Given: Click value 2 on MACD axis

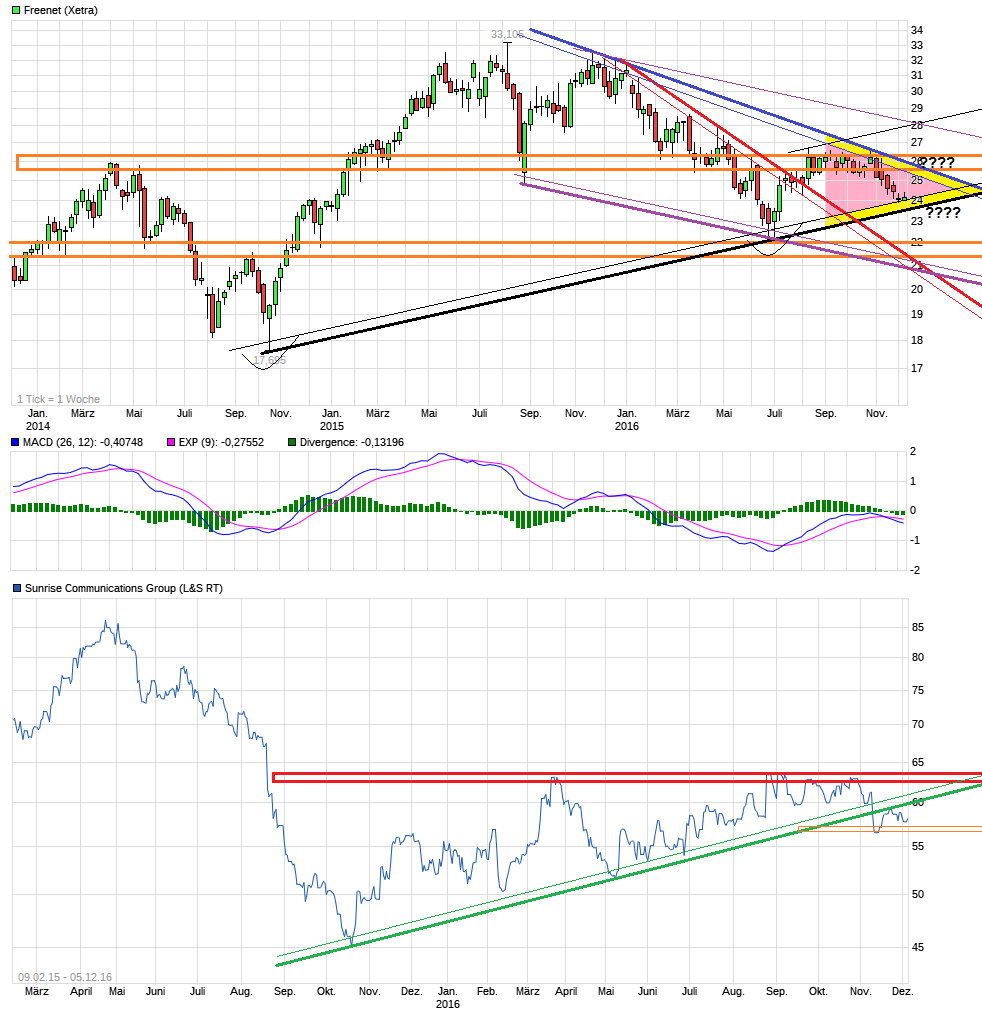Looking at the screenshot, I should coord(913,451).
